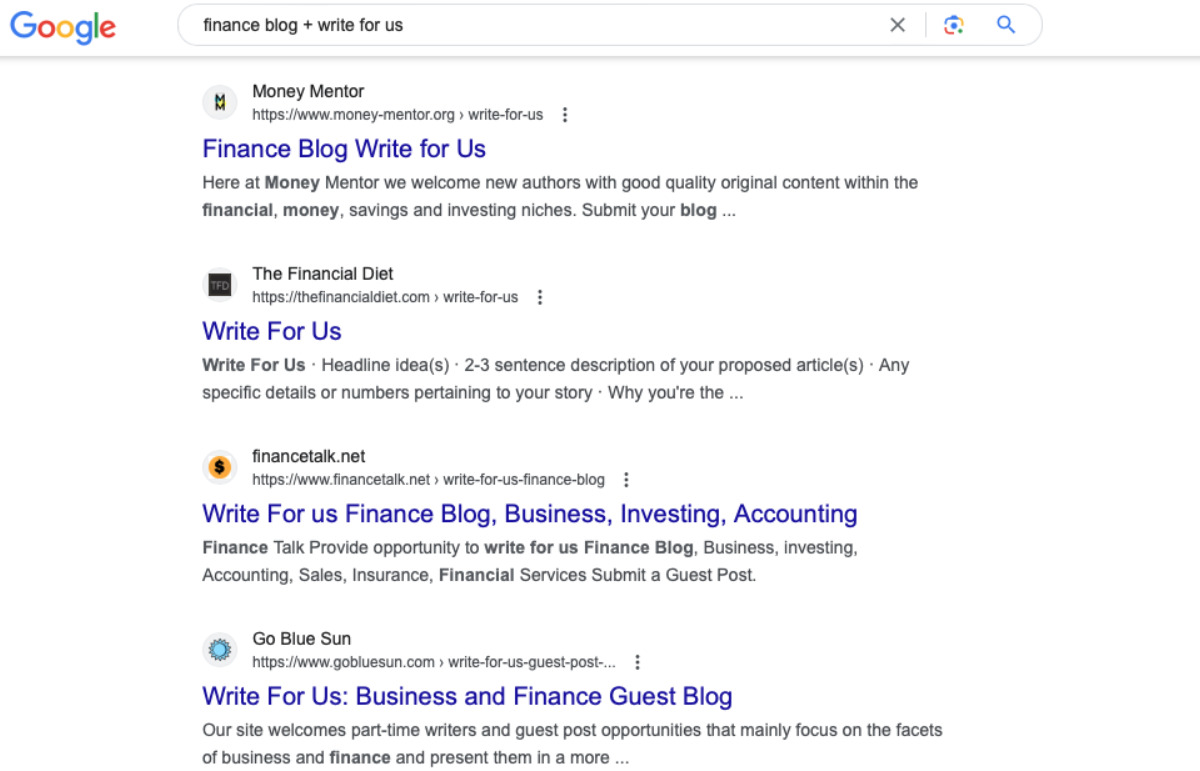Click the magnifying glass search icon
Screen dimensions: 1200x771
click(1005, 25)
